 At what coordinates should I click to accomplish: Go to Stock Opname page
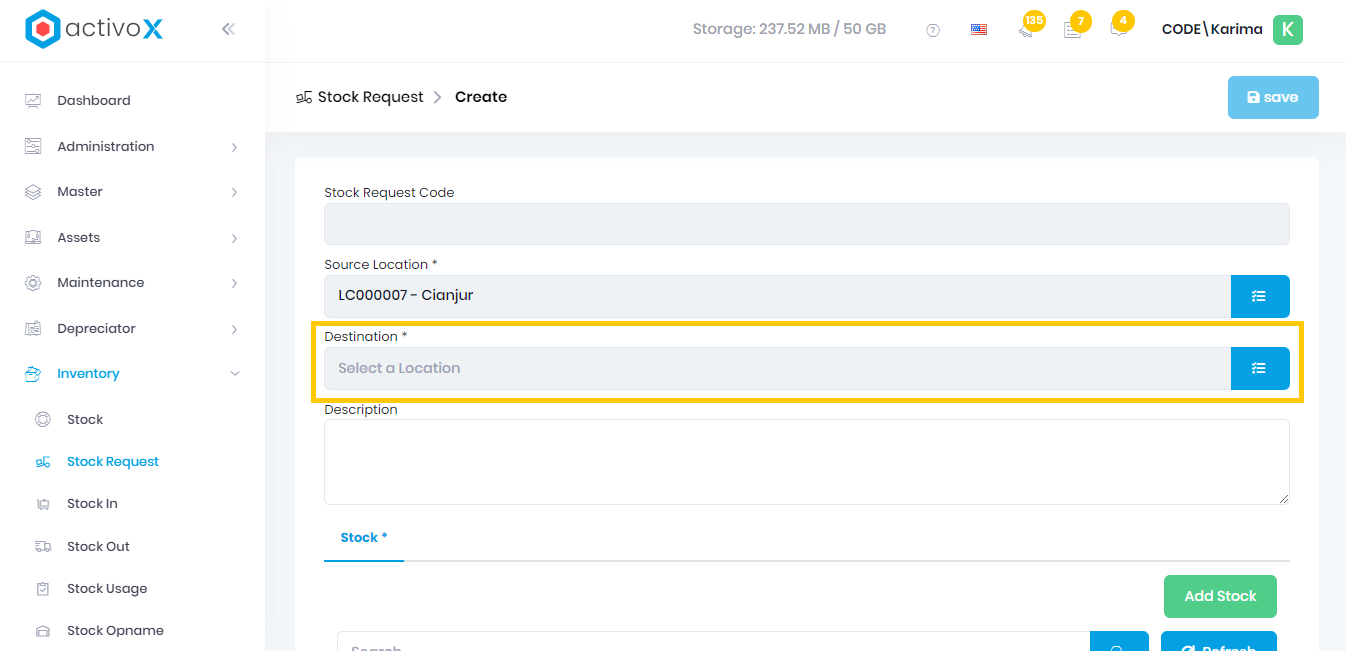[x=115, y=631]
